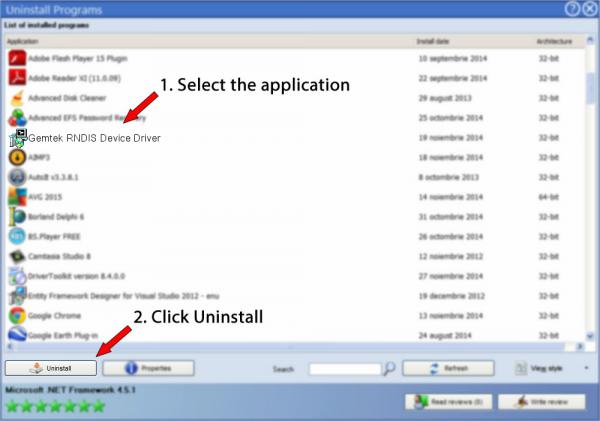Click the vertical scrollbar thumb
Viewport: 600px width, 421px height.
click(x=590, y=89)
